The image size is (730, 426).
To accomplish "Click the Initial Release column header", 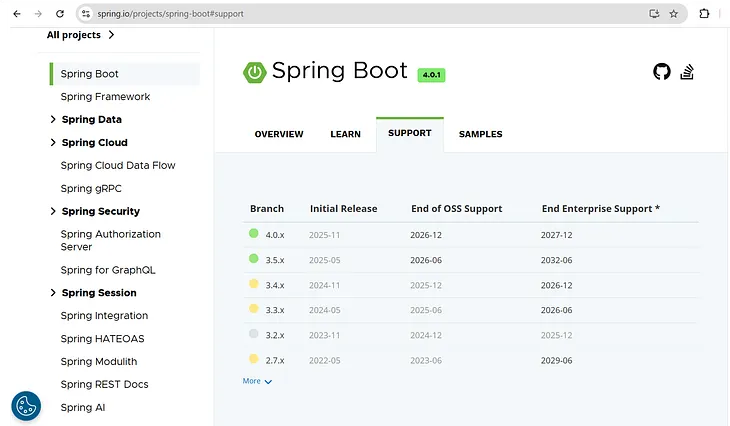I will (x=344, y=209).
